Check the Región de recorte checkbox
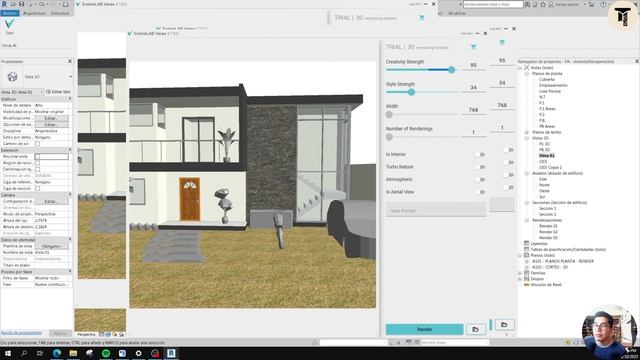Viewport: 640px width, 360px height. pyautogui.click(x=38, y=163)
